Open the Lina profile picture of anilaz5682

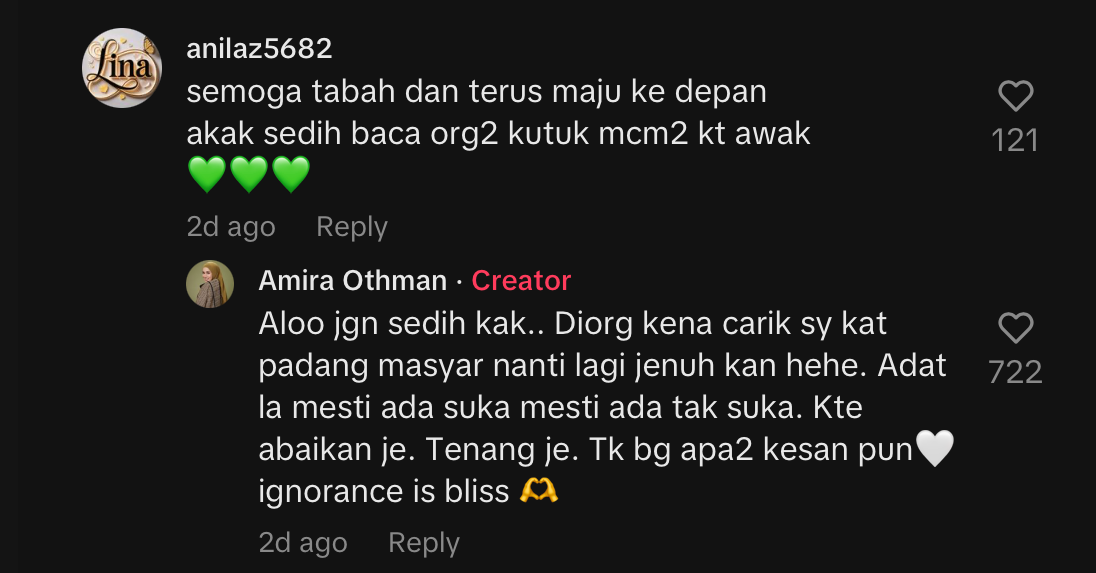point(122,68)
